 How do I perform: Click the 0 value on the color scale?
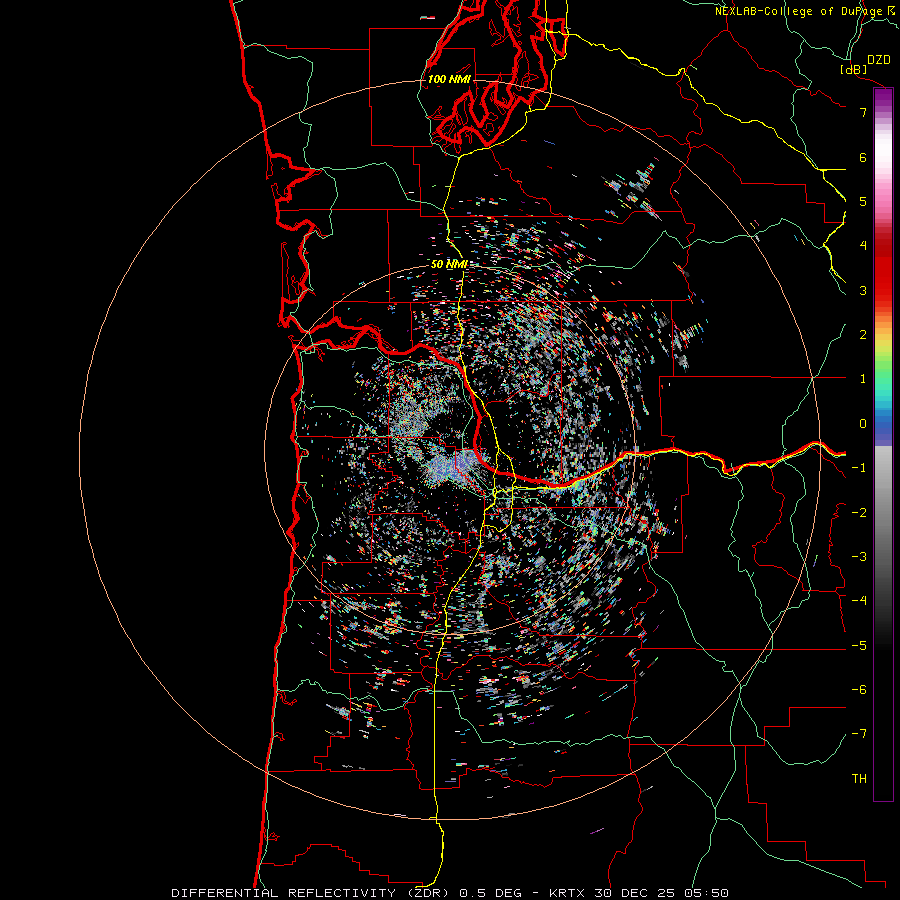pyautogui.click(x=863, y=424)
